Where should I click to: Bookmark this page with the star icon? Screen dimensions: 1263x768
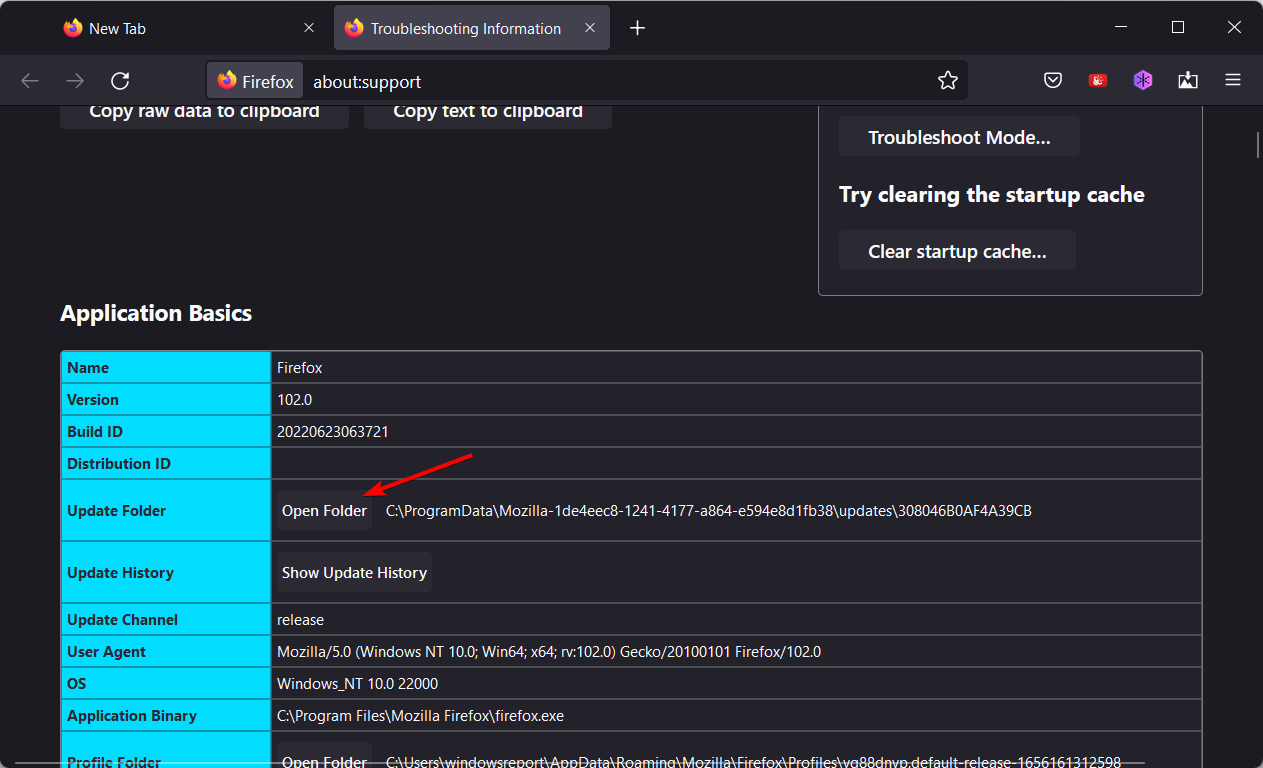(948, 81)
